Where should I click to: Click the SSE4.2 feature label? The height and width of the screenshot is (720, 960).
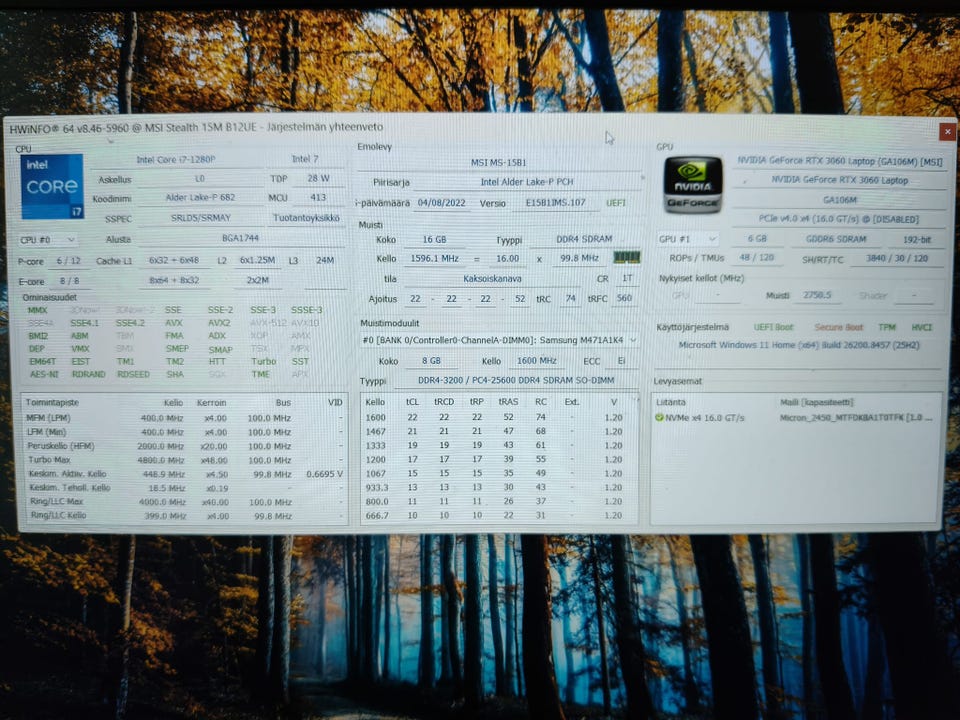point(130,323)
